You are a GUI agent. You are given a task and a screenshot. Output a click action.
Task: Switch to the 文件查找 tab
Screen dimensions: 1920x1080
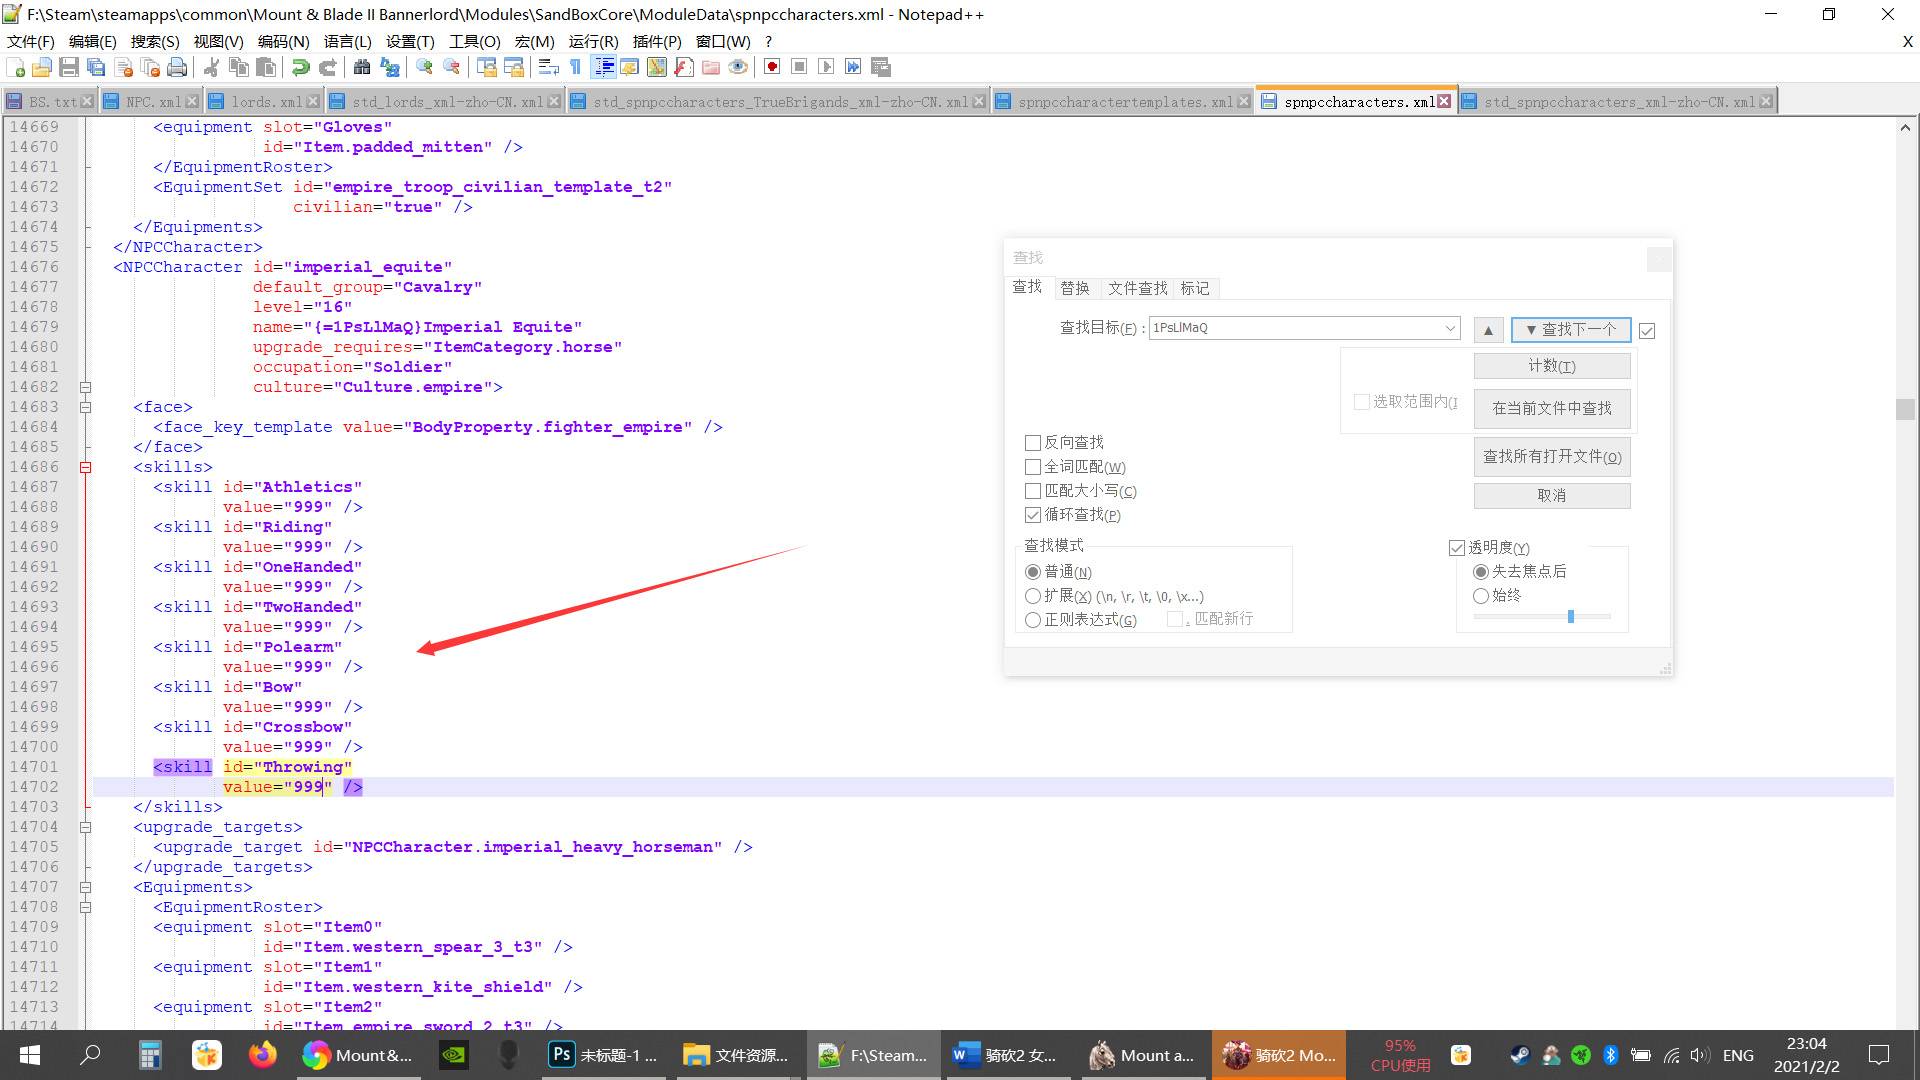1137,288
